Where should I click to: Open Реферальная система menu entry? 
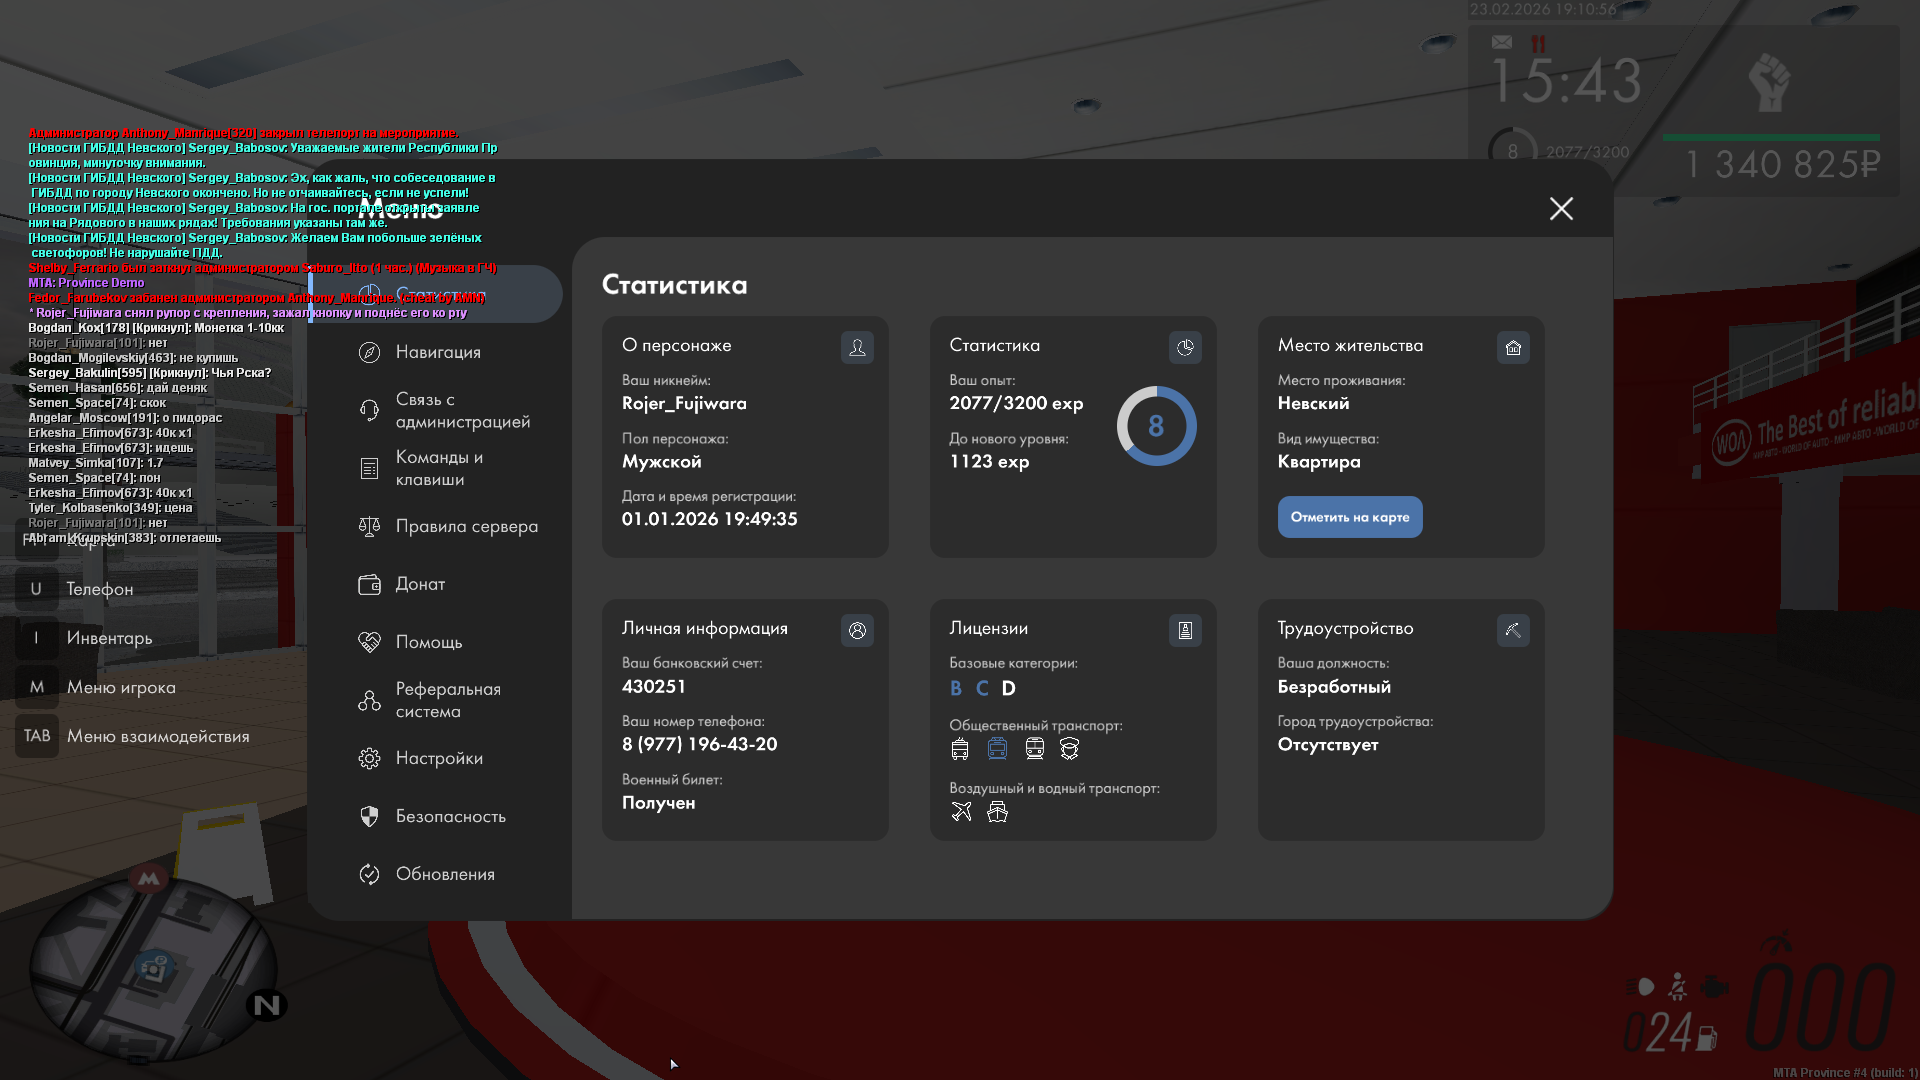pyautogui.click(x=447, y=700)
